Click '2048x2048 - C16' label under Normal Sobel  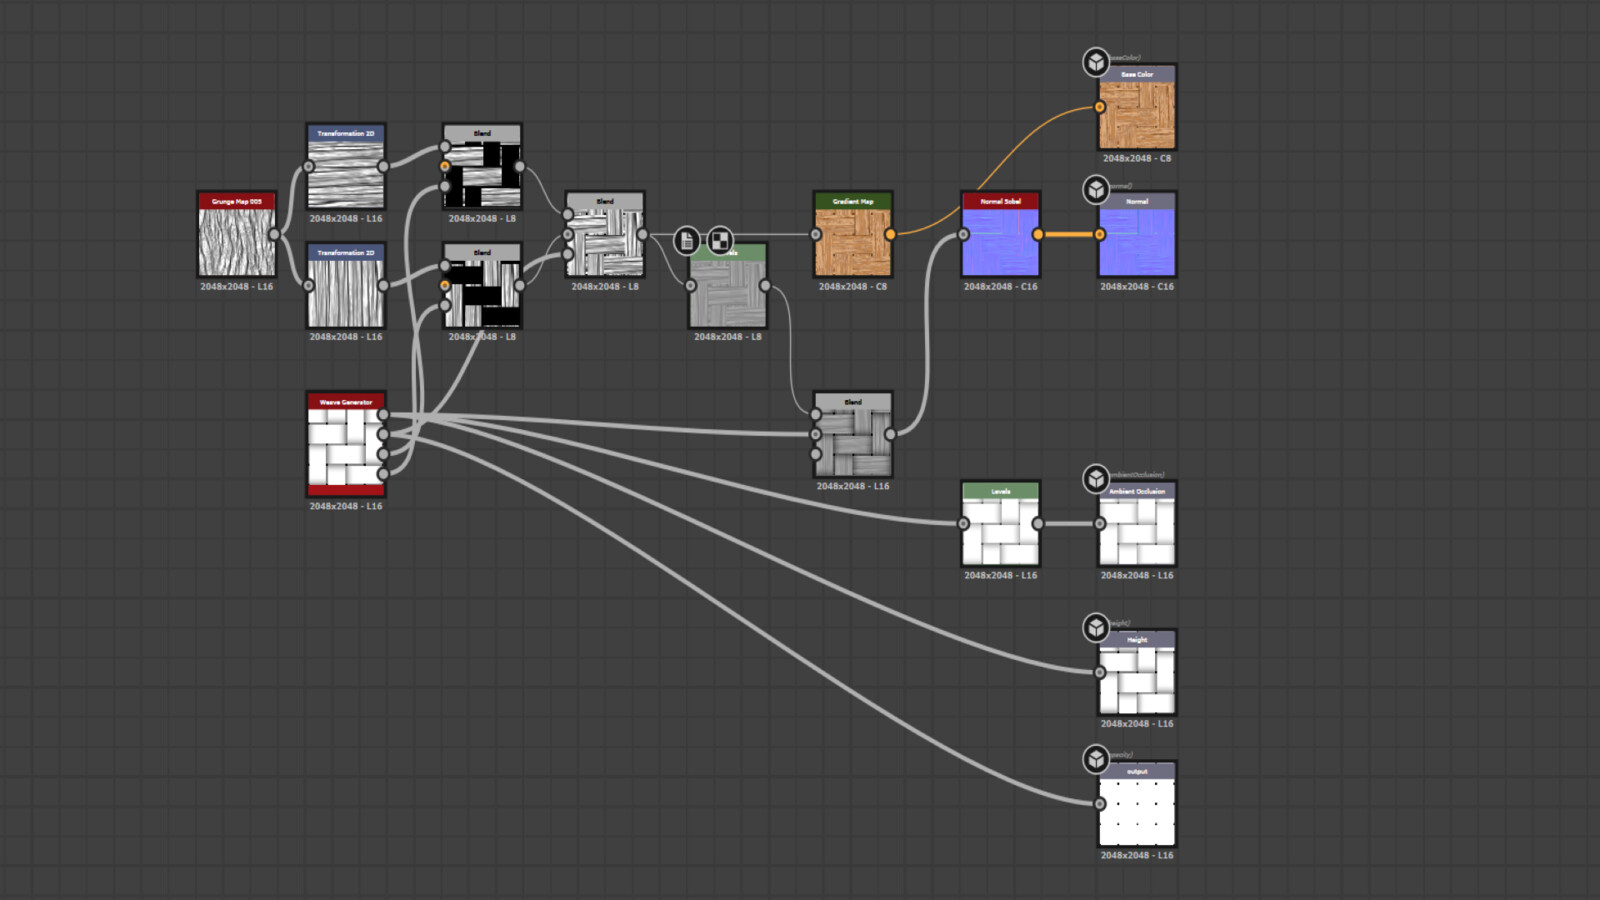point(1001,287)
